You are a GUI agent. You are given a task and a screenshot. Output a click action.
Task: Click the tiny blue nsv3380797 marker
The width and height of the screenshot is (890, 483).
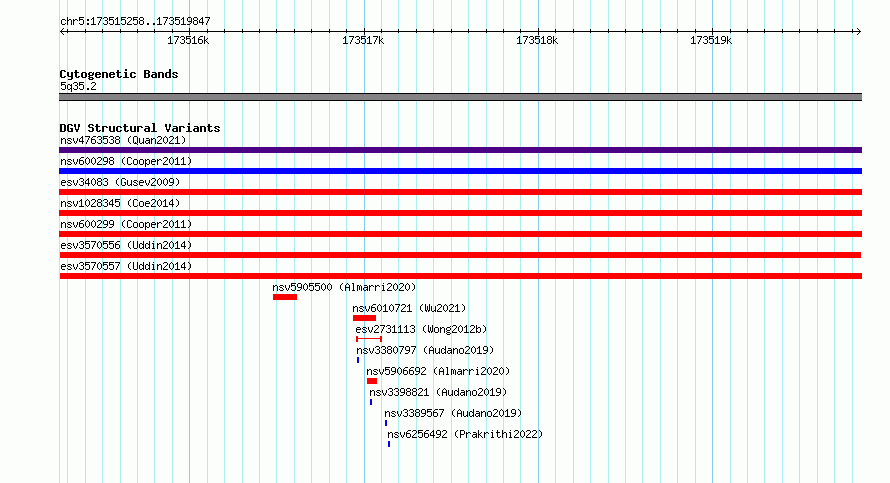pyautogui.click(x=358, y=360)
